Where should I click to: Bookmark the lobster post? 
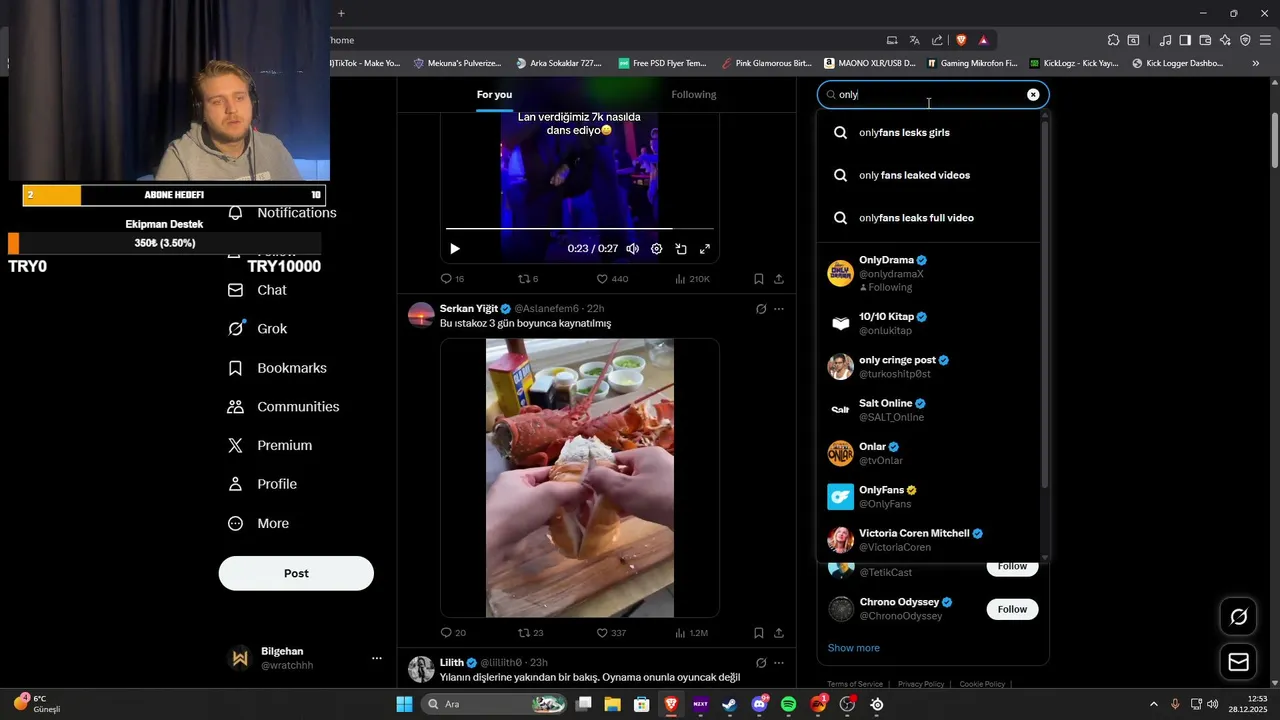[x=759, y=633]
